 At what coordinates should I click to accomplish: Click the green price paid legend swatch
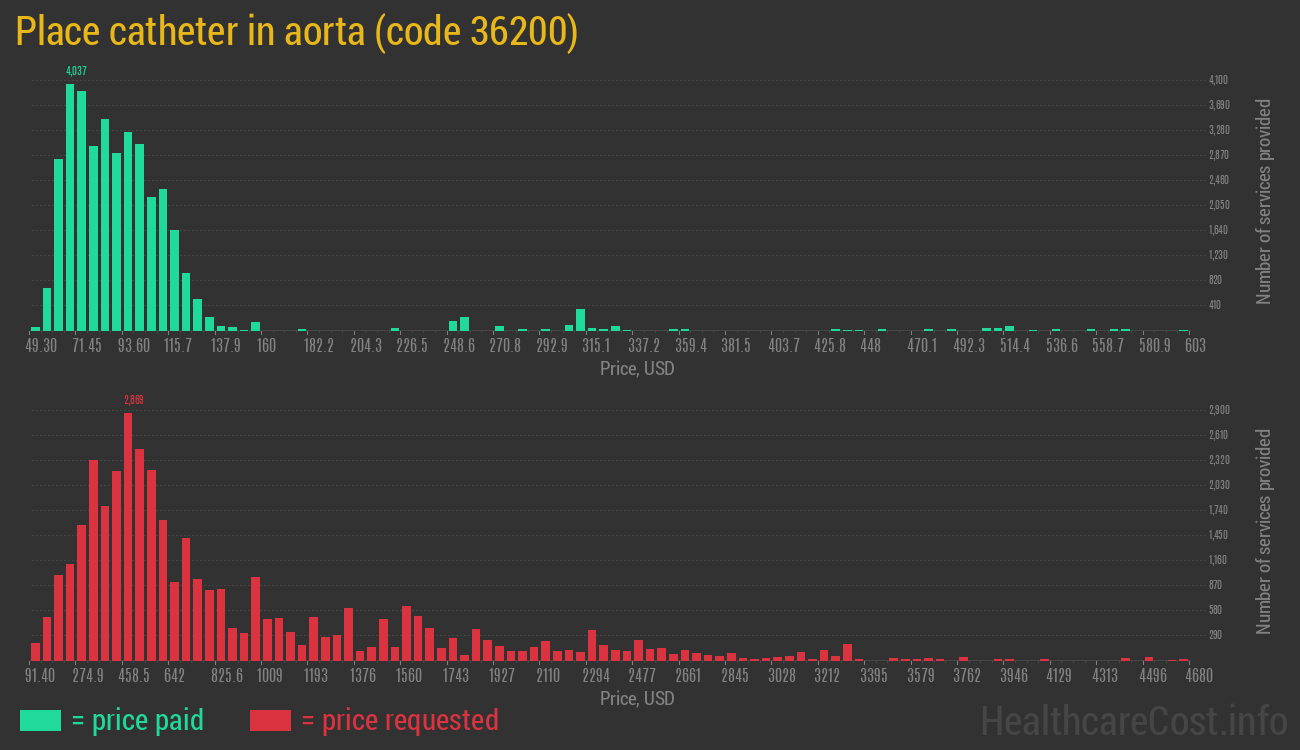click(40, 720)
